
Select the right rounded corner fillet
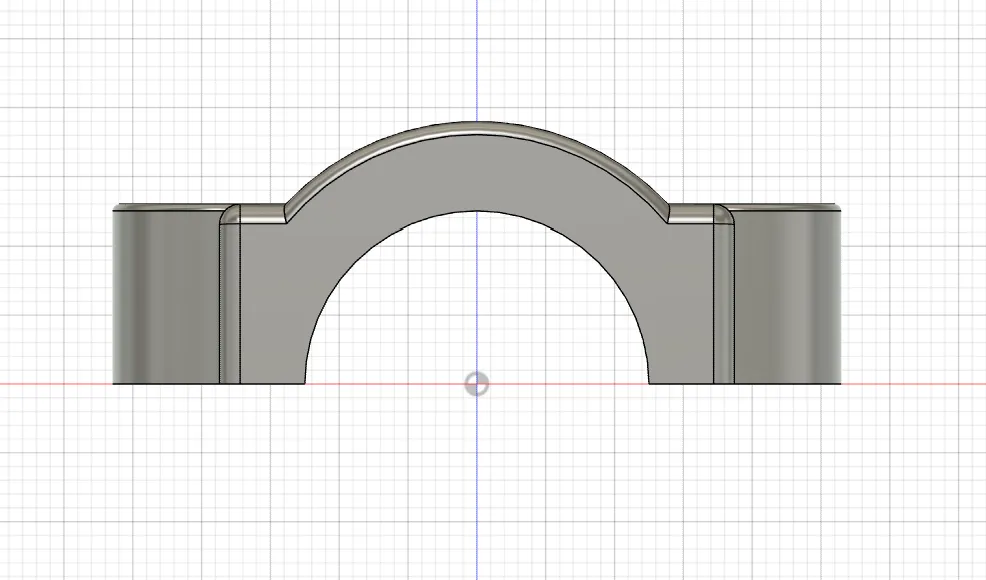[x=724, y=213]
